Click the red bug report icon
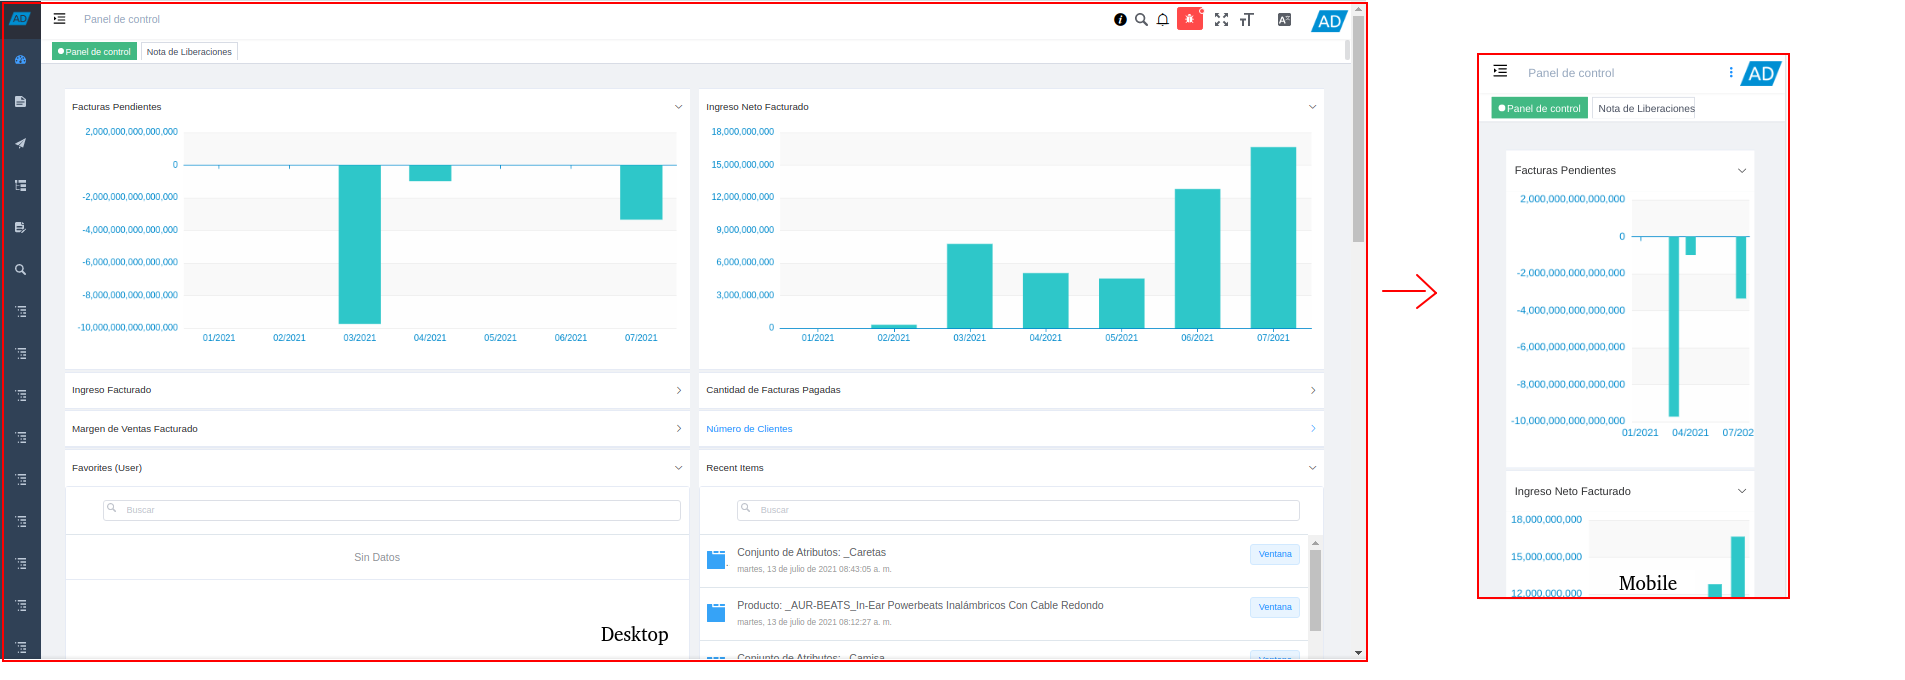1905x680 pixels. (1189, 19)
